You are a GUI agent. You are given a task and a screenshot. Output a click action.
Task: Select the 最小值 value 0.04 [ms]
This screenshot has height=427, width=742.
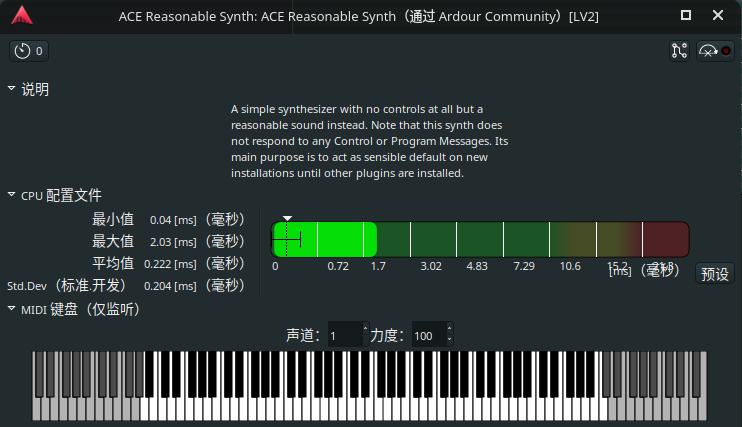(173, 220)
